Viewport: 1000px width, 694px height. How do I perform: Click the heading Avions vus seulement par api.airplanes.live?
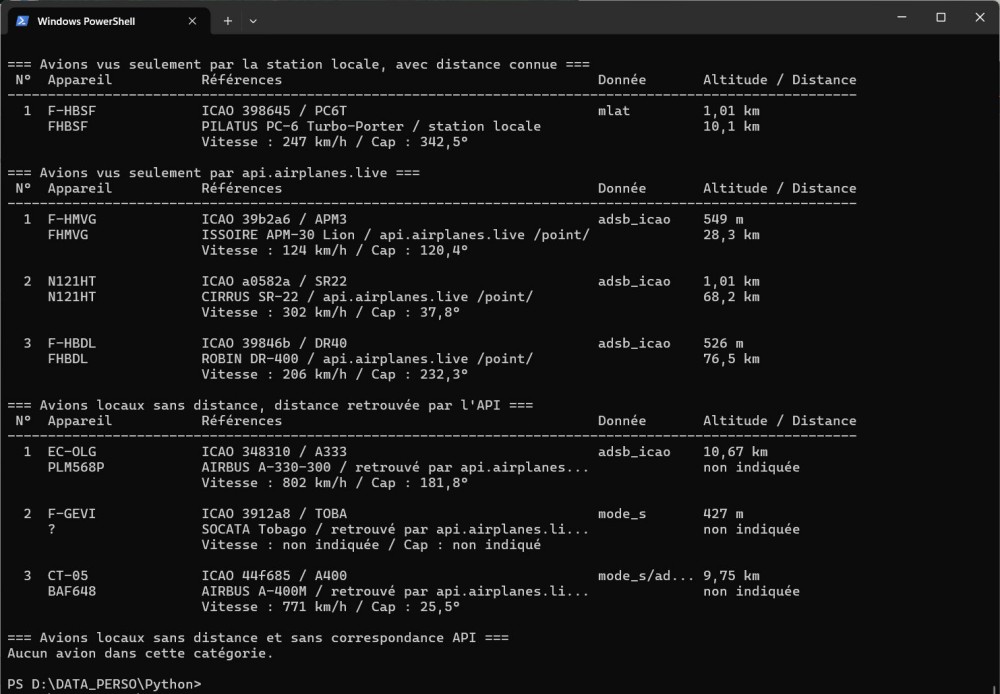pos(214,172)
